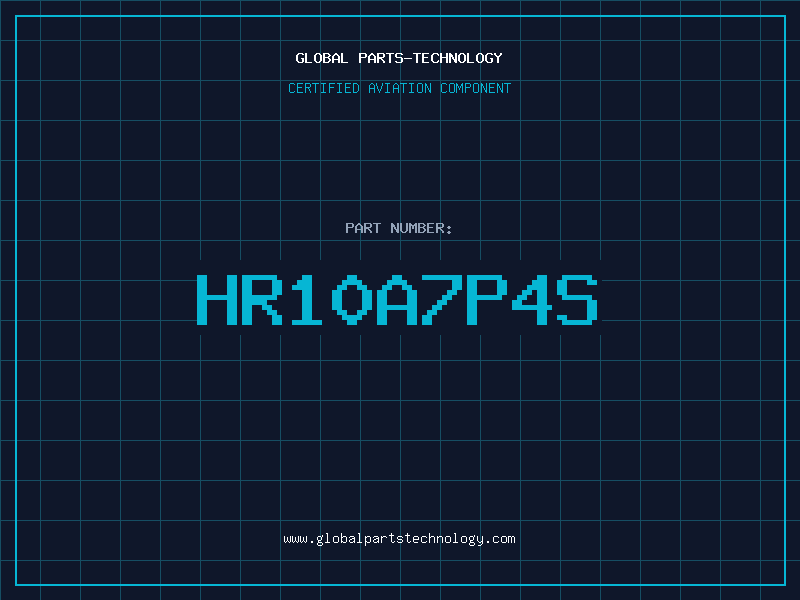The width and height of the screenshot is (800, 600).
Task: Click the digit 1 in part number
Action: click(x=308, y=299)
